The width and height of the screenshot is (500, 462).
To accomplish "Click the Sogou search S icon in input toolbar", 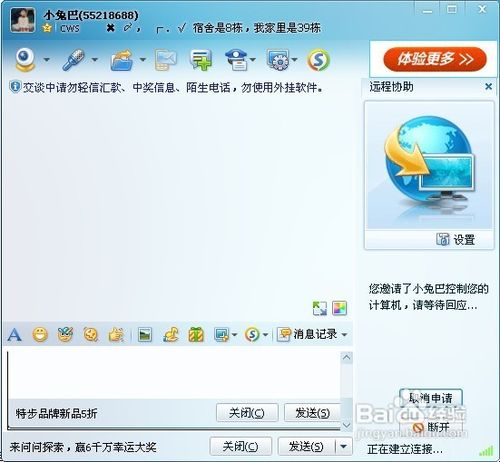I will 252,334.
